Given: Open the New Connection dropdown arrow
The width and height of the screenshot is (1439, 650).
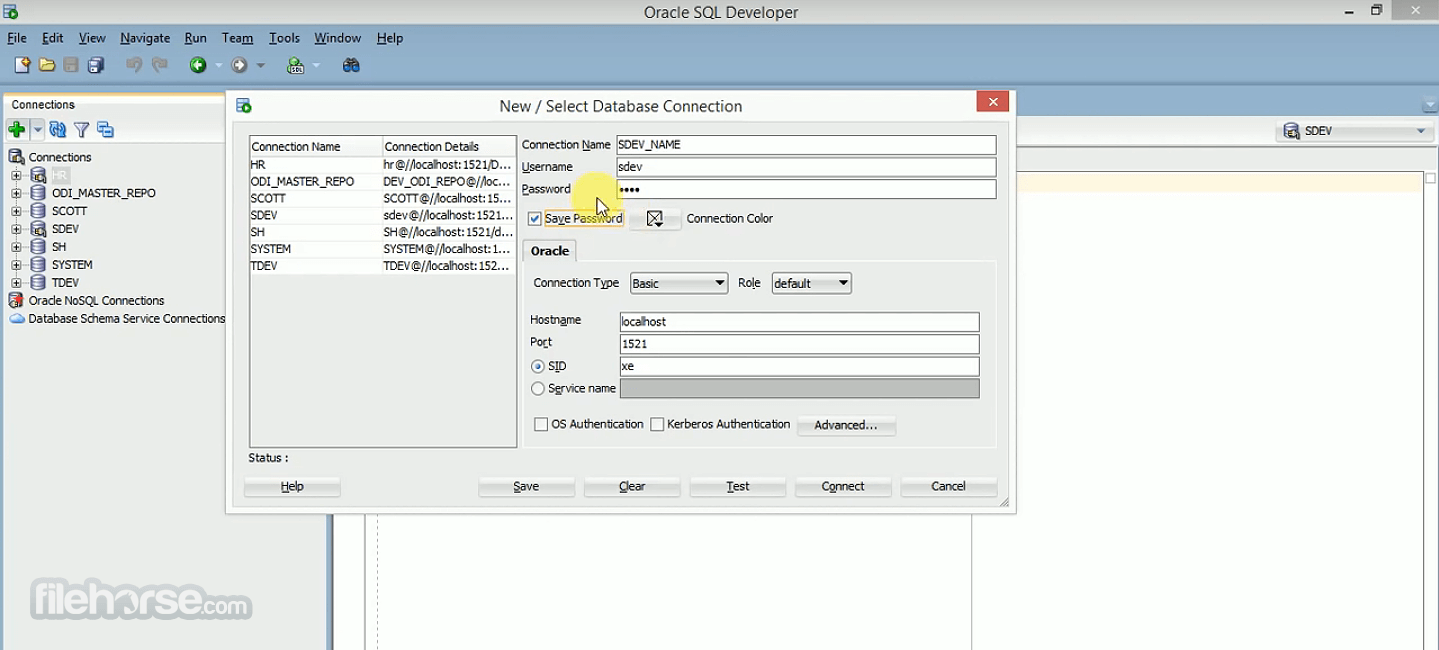Looking at the screenshot, I should (37, 129).
